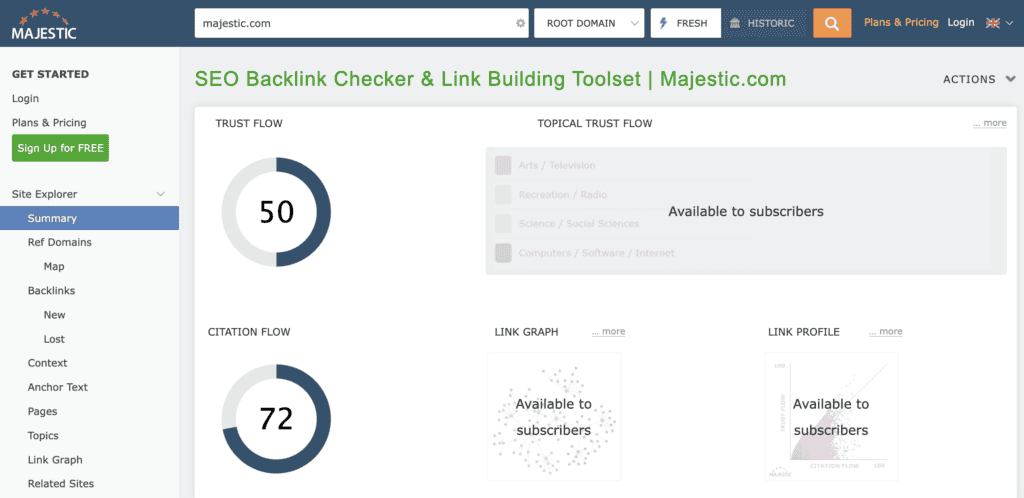The width and height of the screenshot is (1024, 498).
Task: Expand the Actions menu
Action: pos(979,79)
